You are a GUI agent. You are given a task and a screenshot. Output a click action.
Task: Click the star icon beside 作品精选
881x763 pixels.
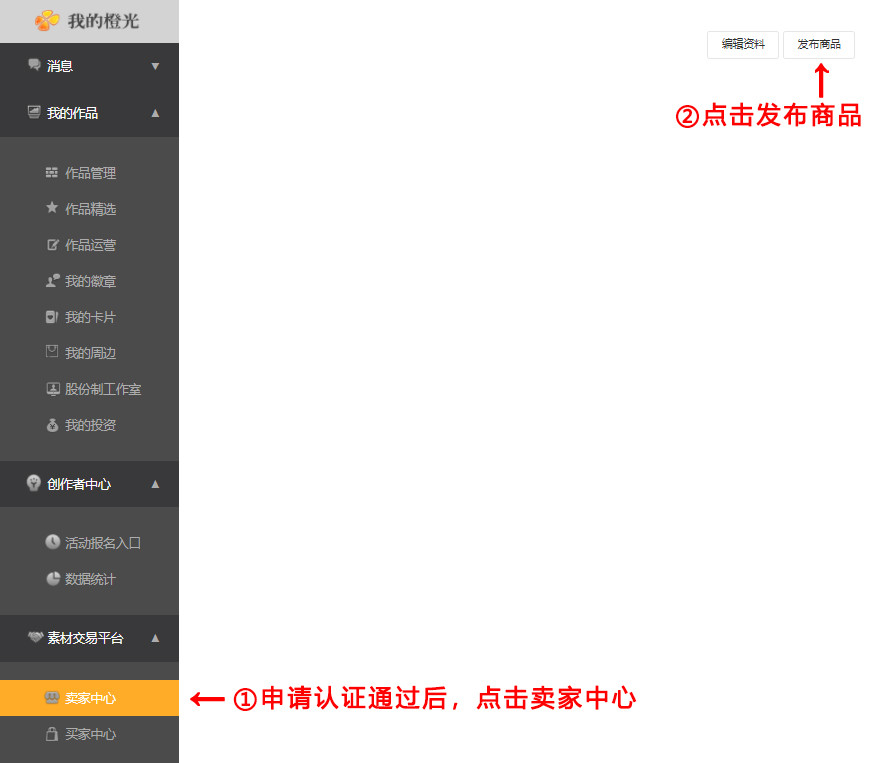tap(52, 208)
